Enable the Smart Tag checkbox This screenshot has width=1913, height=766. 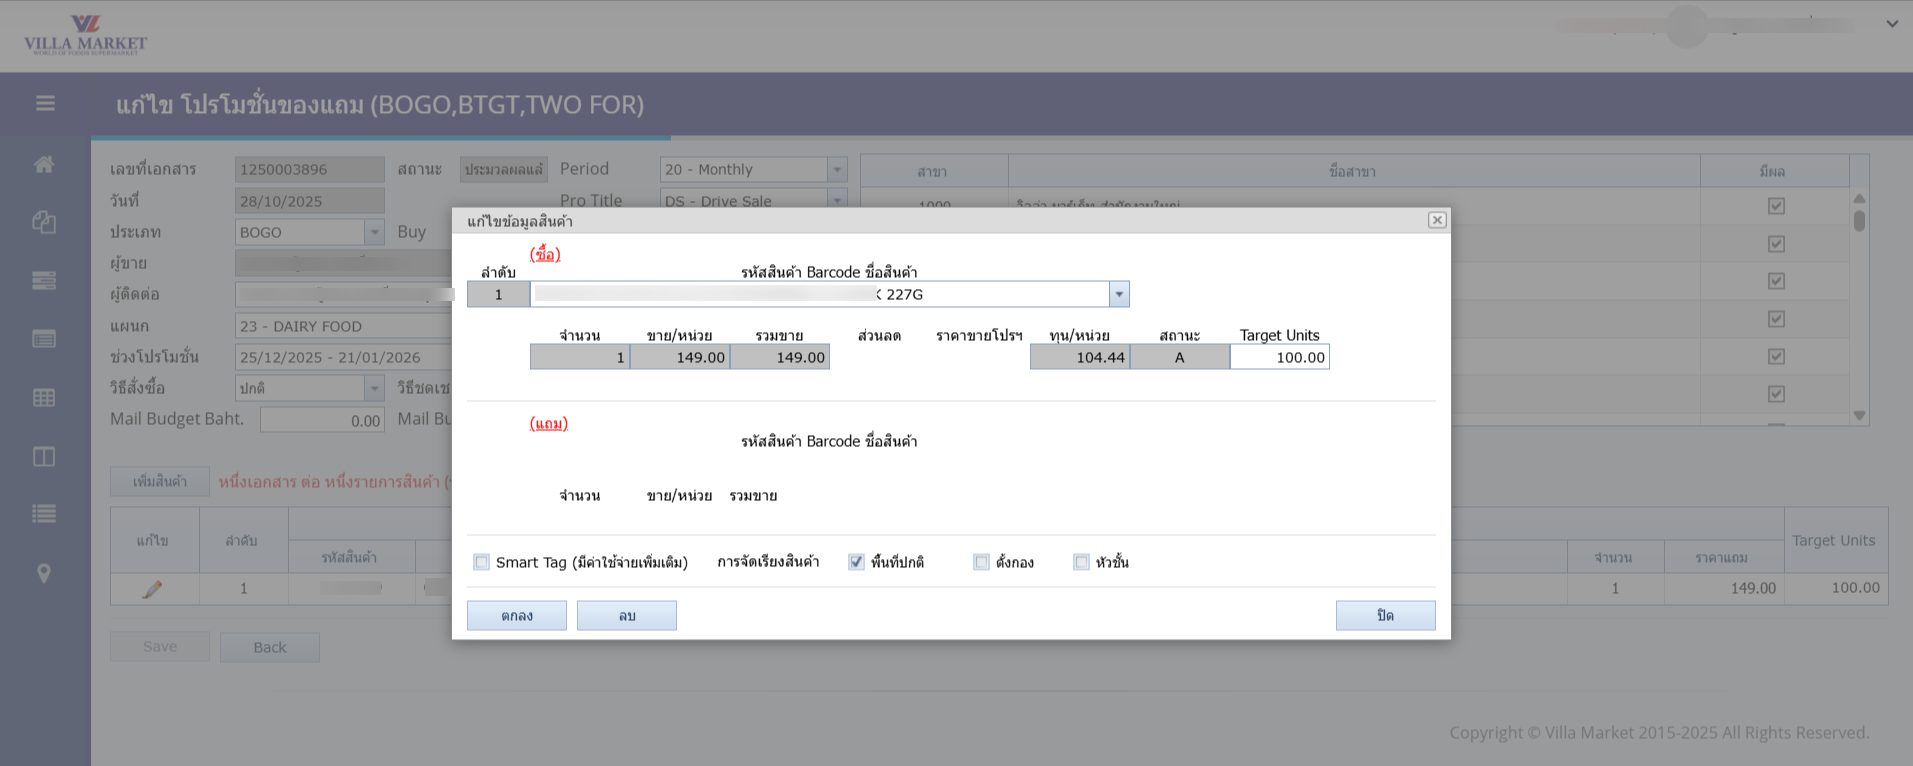482,562
